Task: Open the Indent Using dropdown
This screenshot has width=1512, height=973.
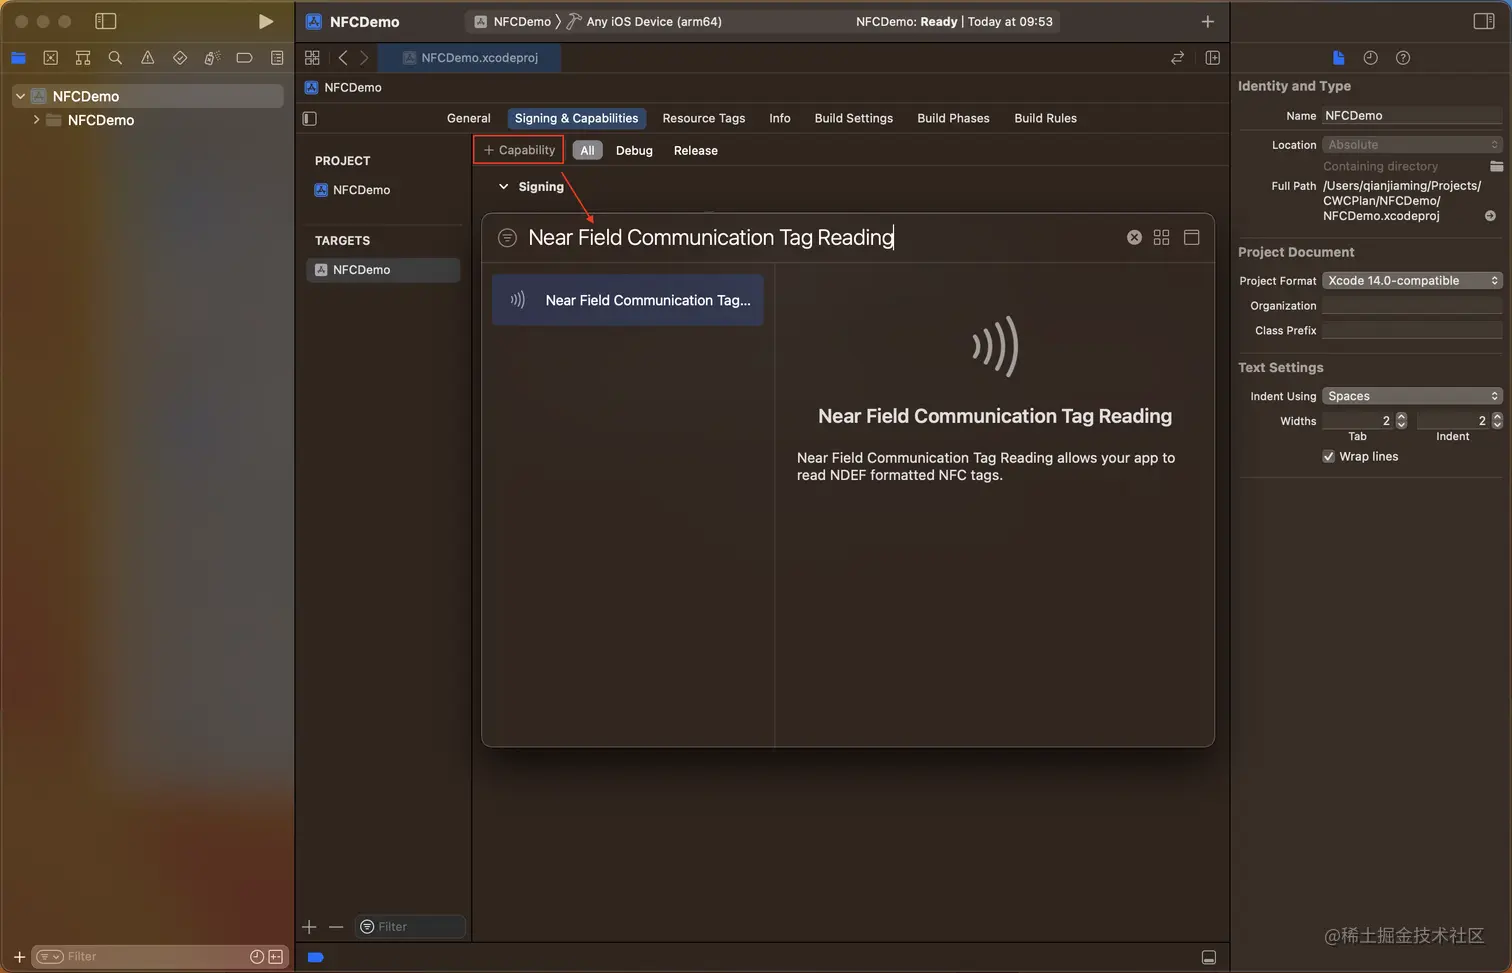Action: pyautogui.click(x=1412, y=396)
